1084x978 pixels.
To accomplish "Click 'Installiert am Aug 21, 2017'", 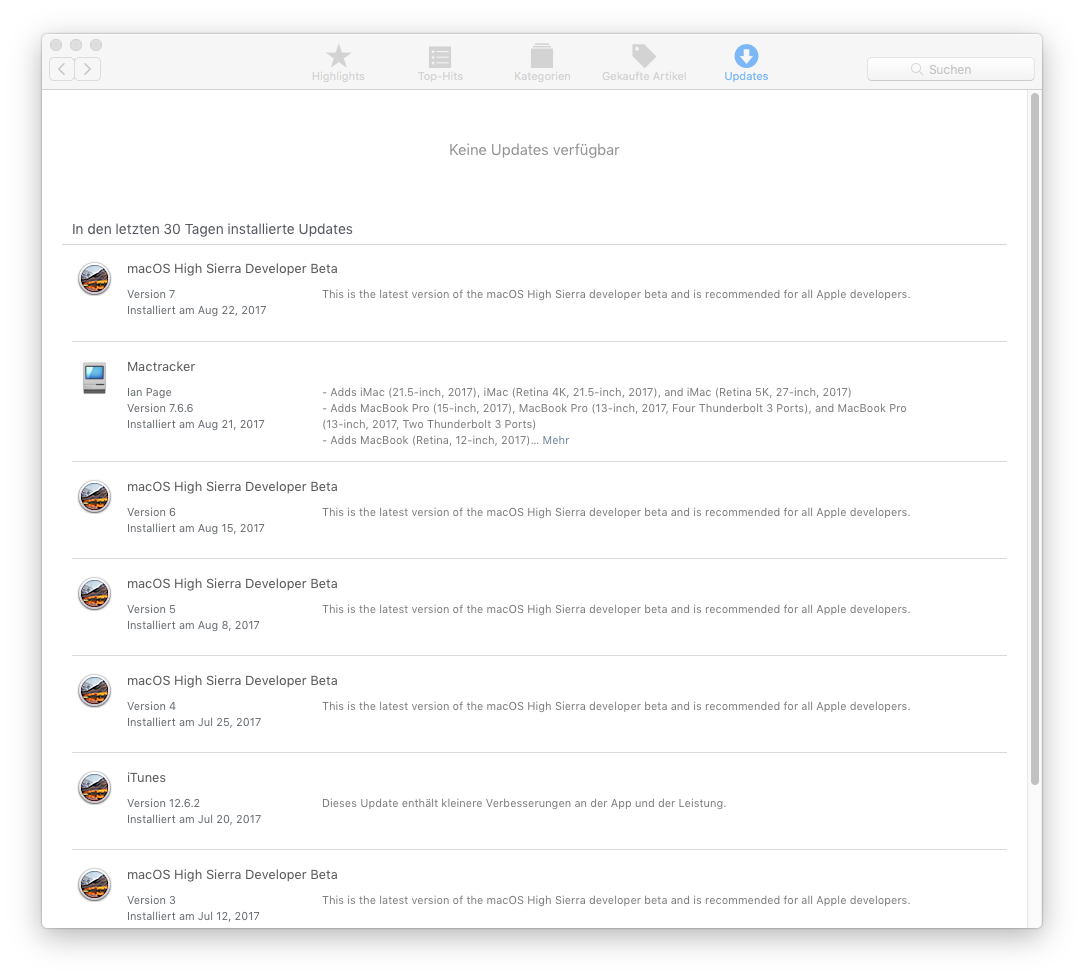I will [x=196, y=424].
